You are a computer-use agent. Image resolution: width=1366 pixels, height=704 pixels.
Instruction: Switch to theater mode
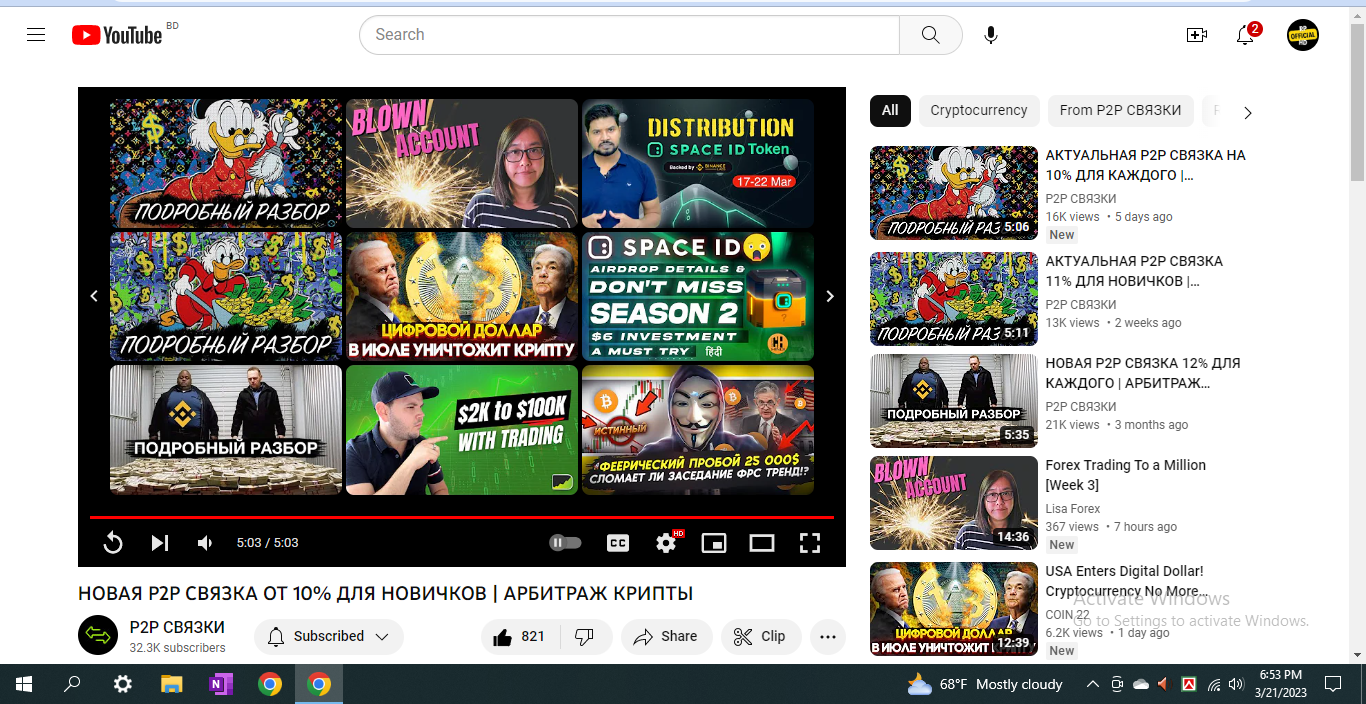tap(762, 543)
